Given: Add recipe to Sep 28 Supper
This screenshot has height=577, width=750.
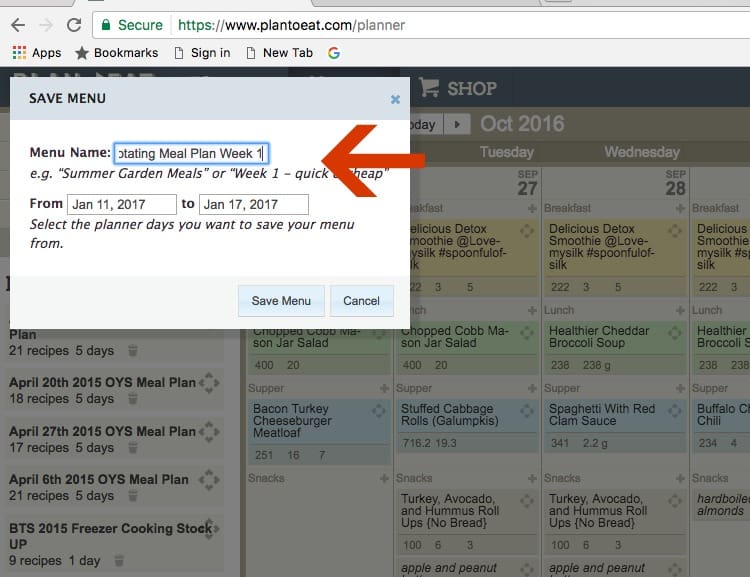Looking at the screenshot, I should 680,388.
